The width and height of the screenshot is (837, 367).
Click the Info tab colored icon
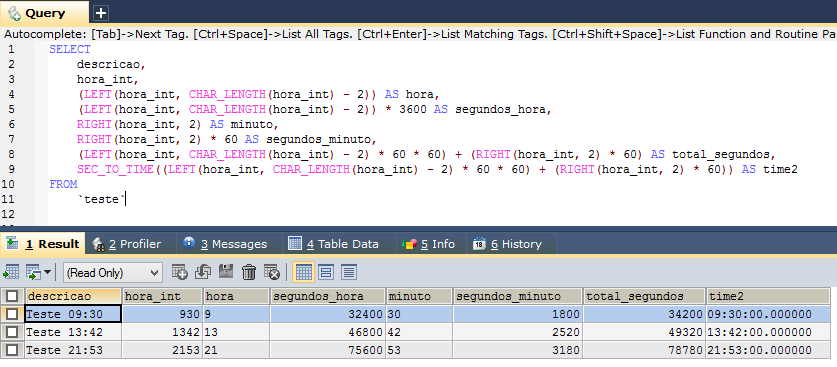point(409,244)
